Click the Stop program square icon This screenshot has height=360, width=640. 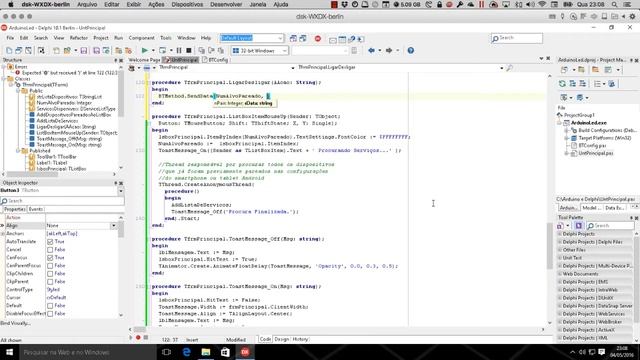[189, 51]
